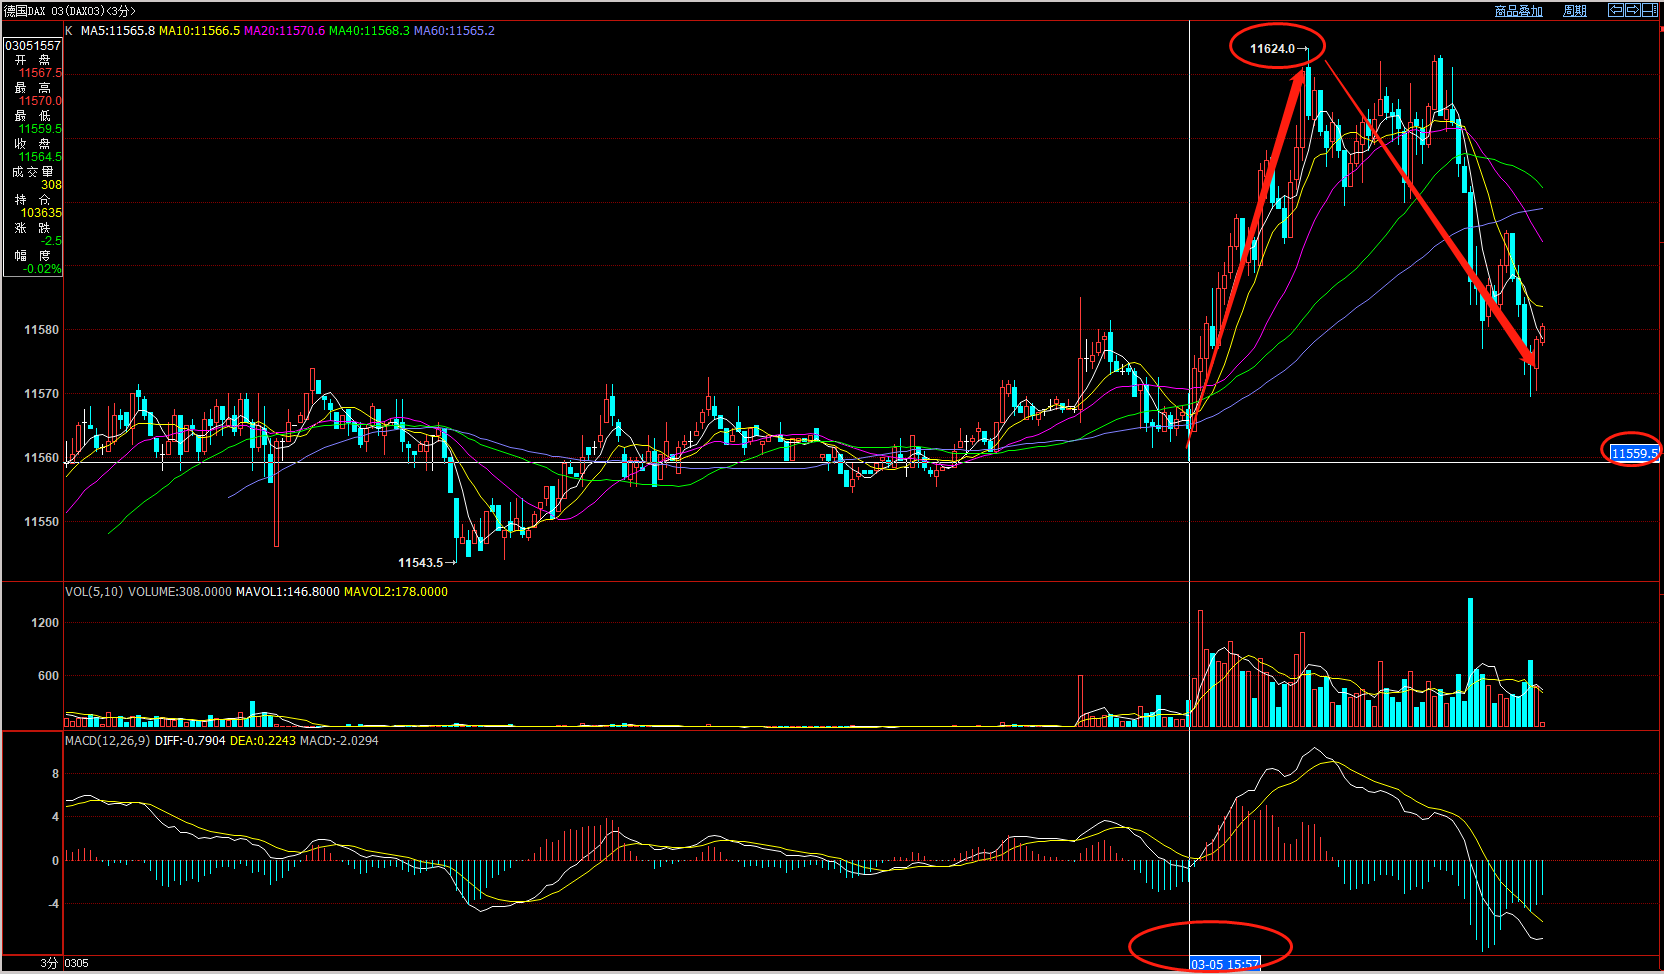This screenshot has width=1664, height=974.
Task: Open the 周期 period menu
Action: coord(1575,11)
